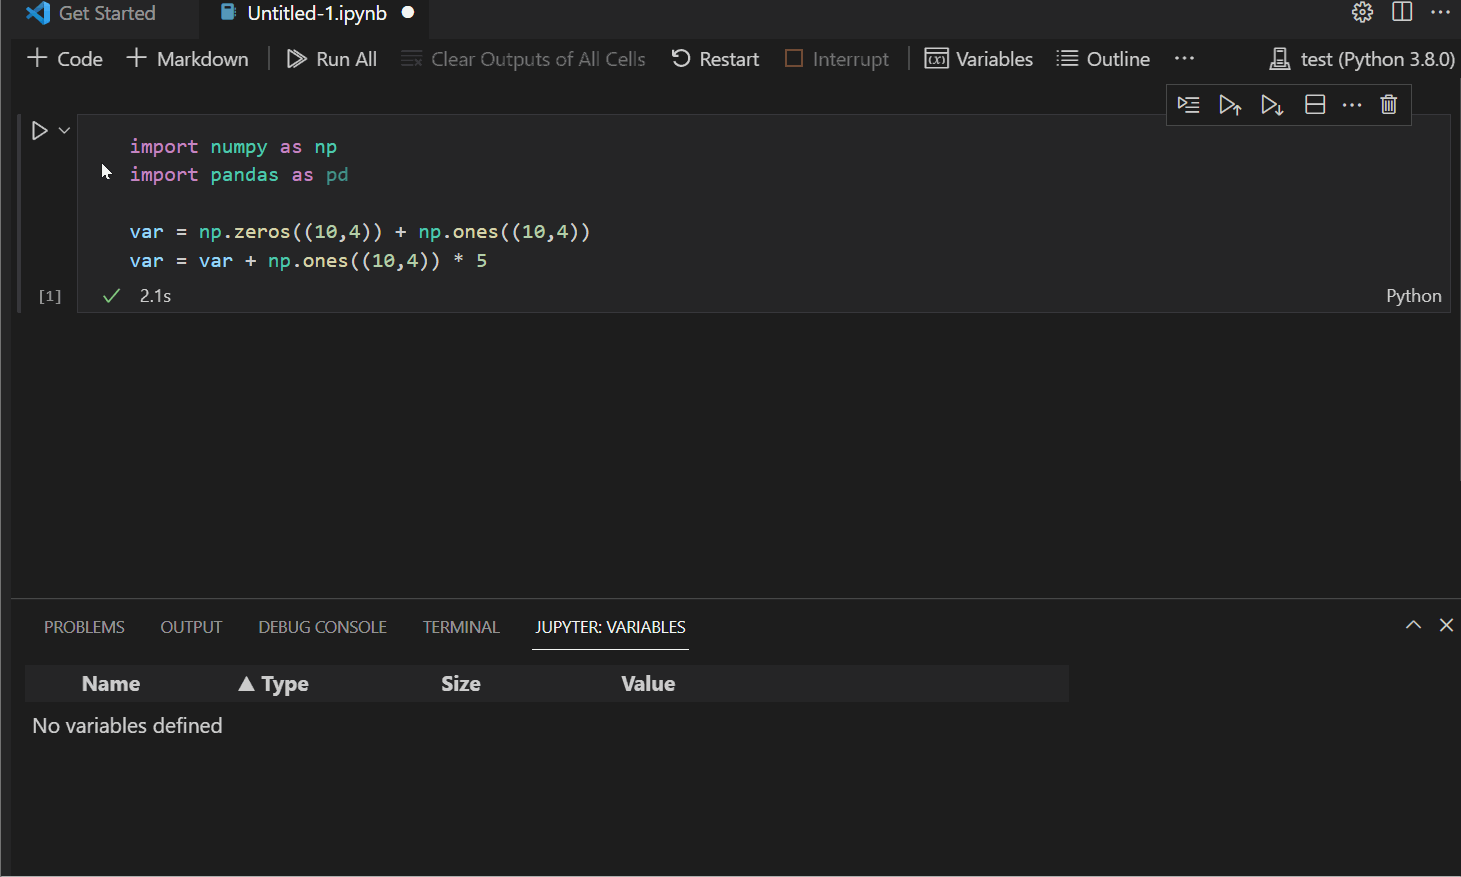
Task: Select the test (Python 3.8.0) kernel
Action: pyautogui.click(x=1360, y=58)
